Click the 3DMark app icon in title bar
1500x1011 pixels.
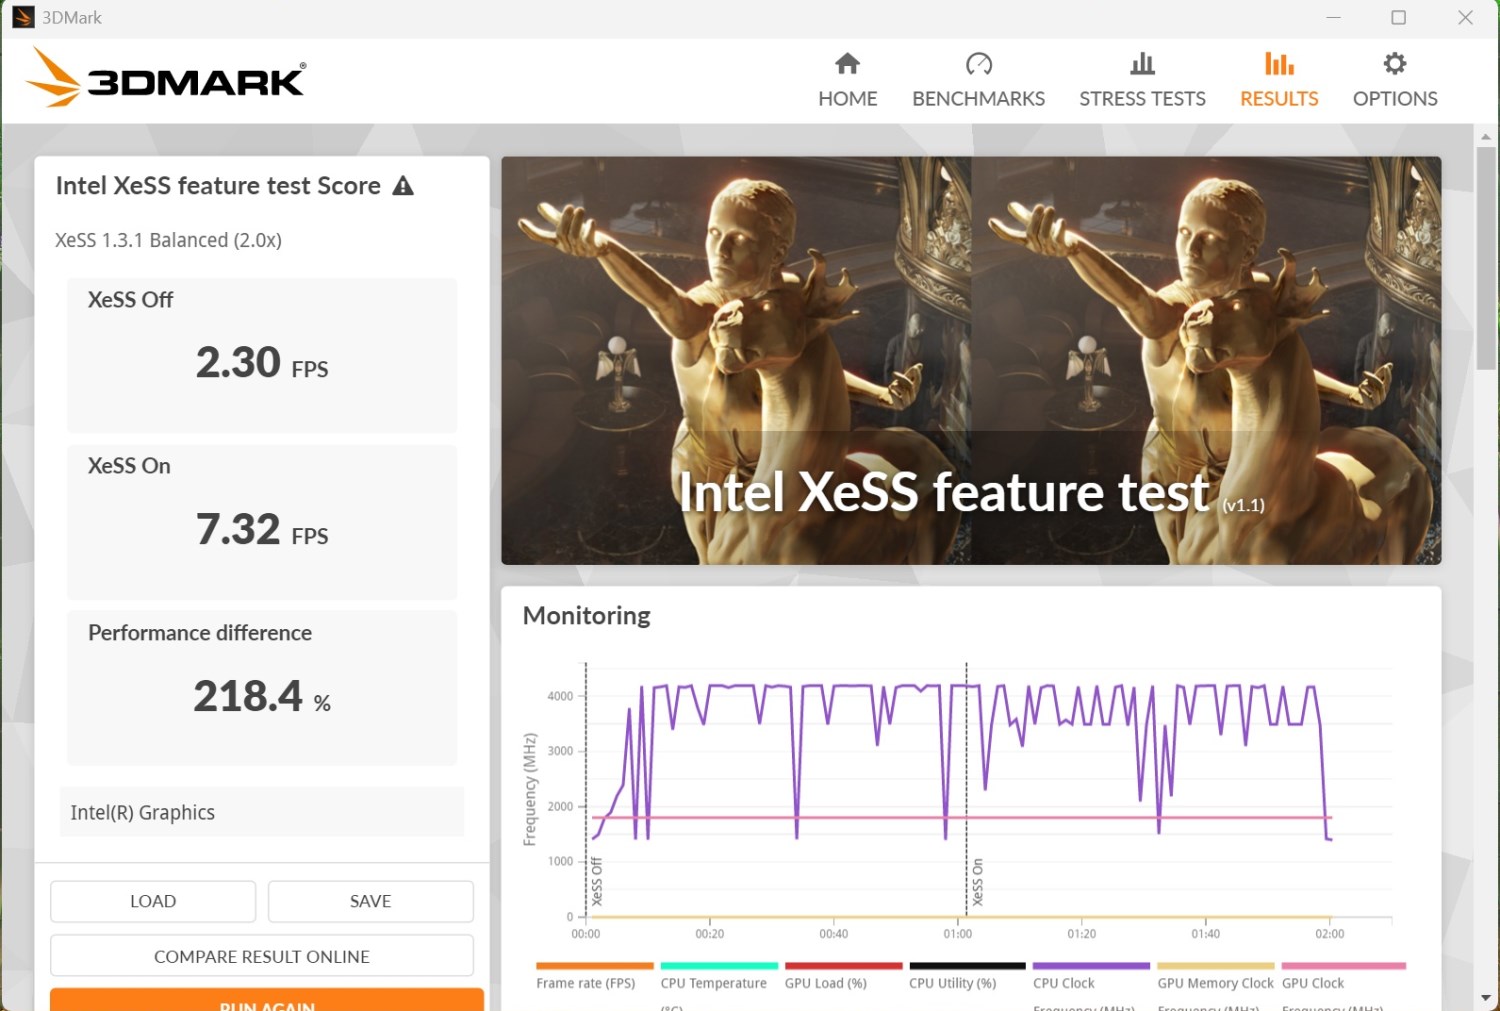pyautogui.click(x=23, y=17)
